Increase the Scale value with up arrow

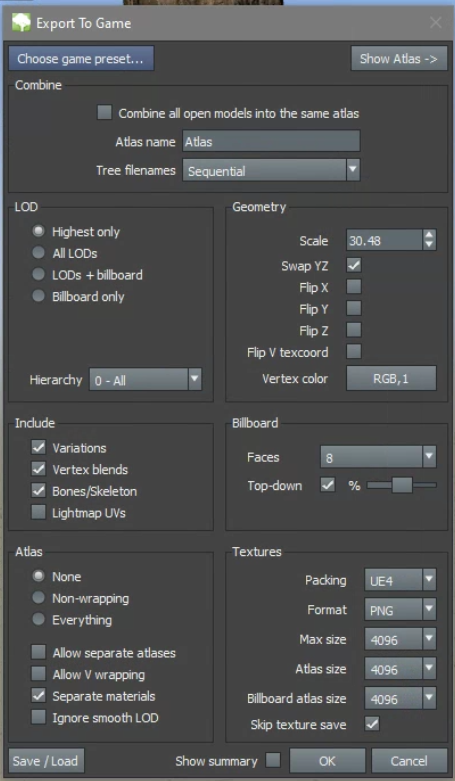[x=429, y=236]
